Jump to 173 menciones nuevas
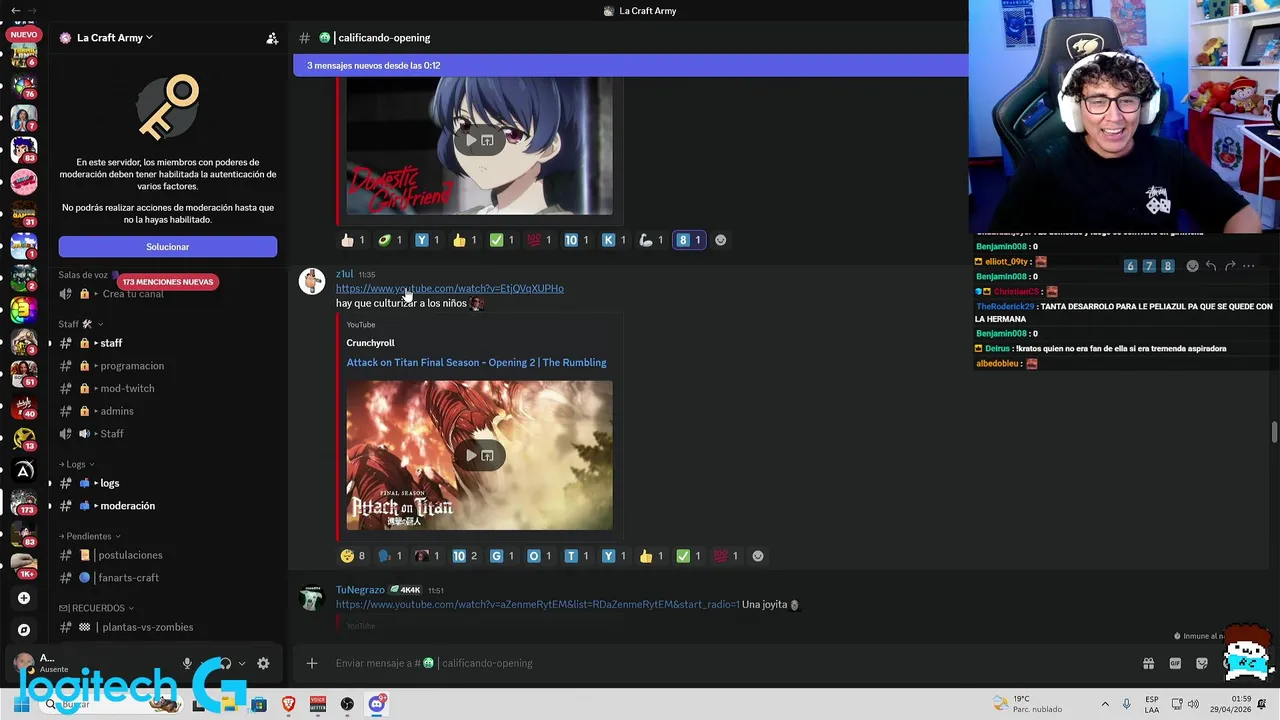Screen dimensions: 1280x720 (x=168, y=282)
